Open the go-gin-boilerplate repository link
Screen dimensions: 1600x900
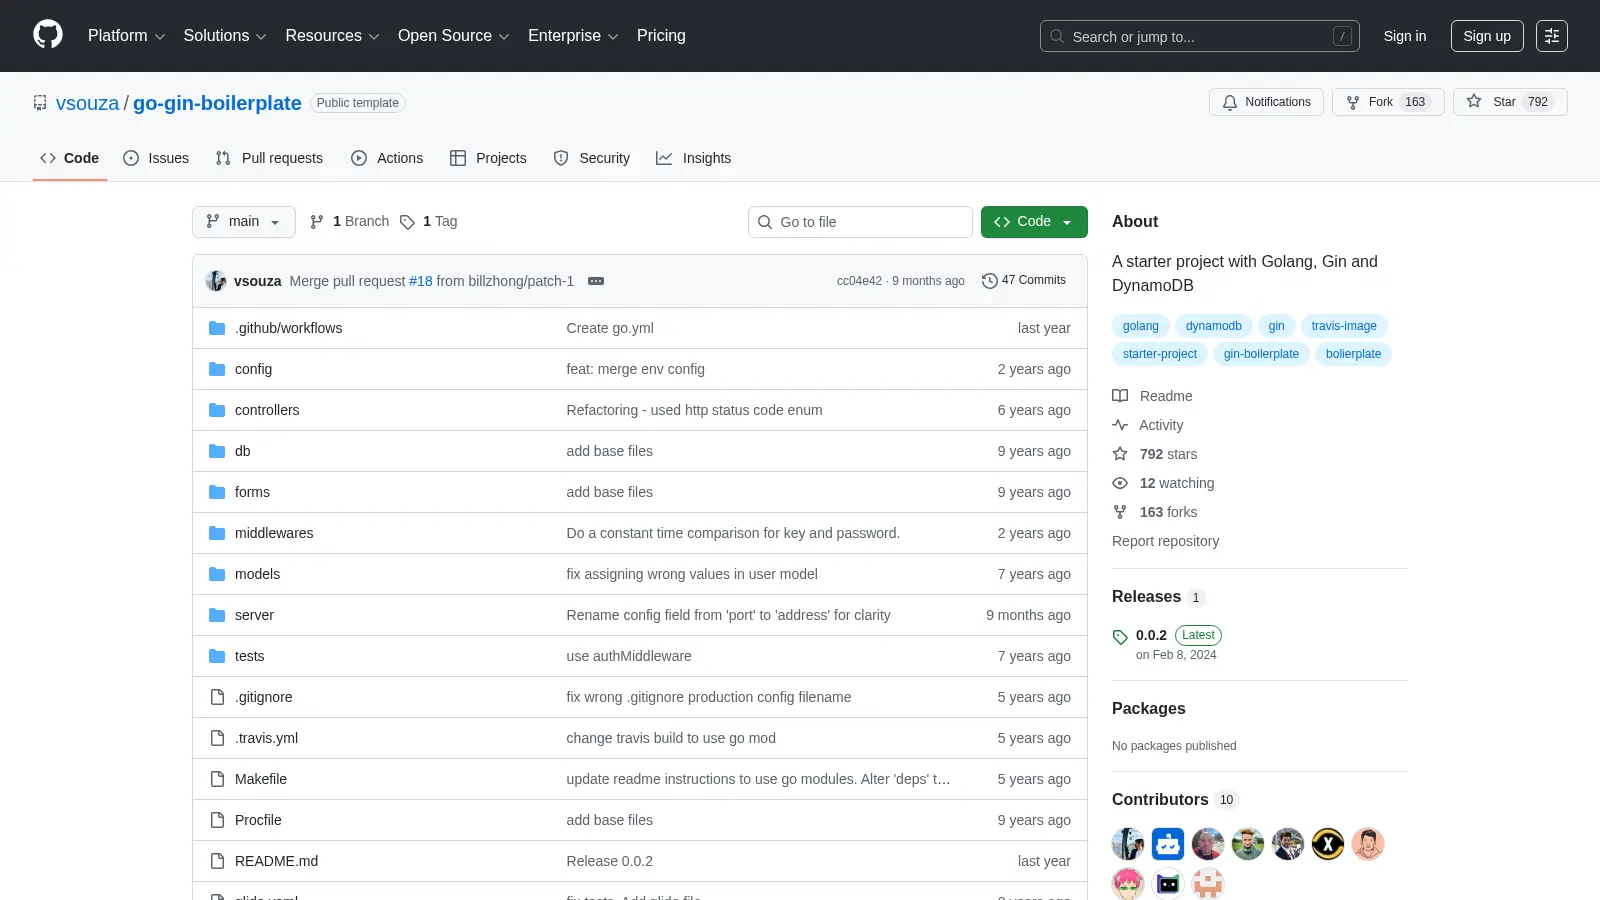click(217, 103)
